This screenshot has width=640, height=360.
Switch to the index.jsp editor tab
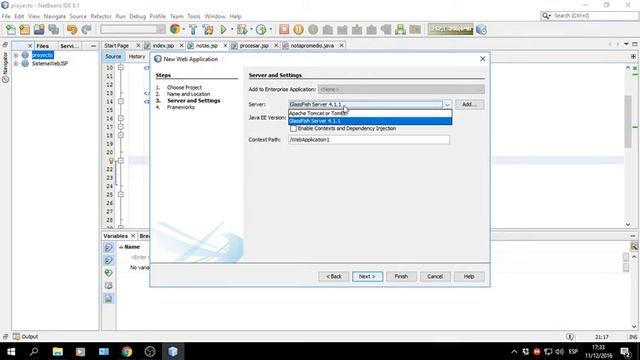[163, 46]
